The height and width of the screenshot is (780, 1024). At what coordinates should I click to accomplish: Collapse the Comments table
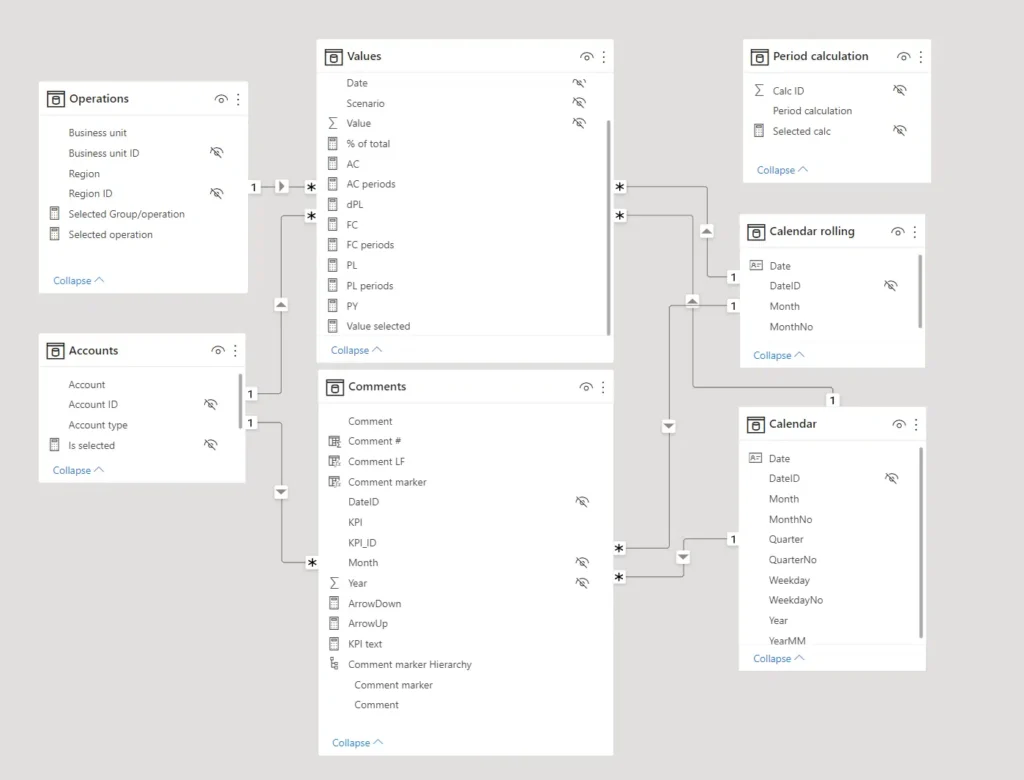pos(357,743)
